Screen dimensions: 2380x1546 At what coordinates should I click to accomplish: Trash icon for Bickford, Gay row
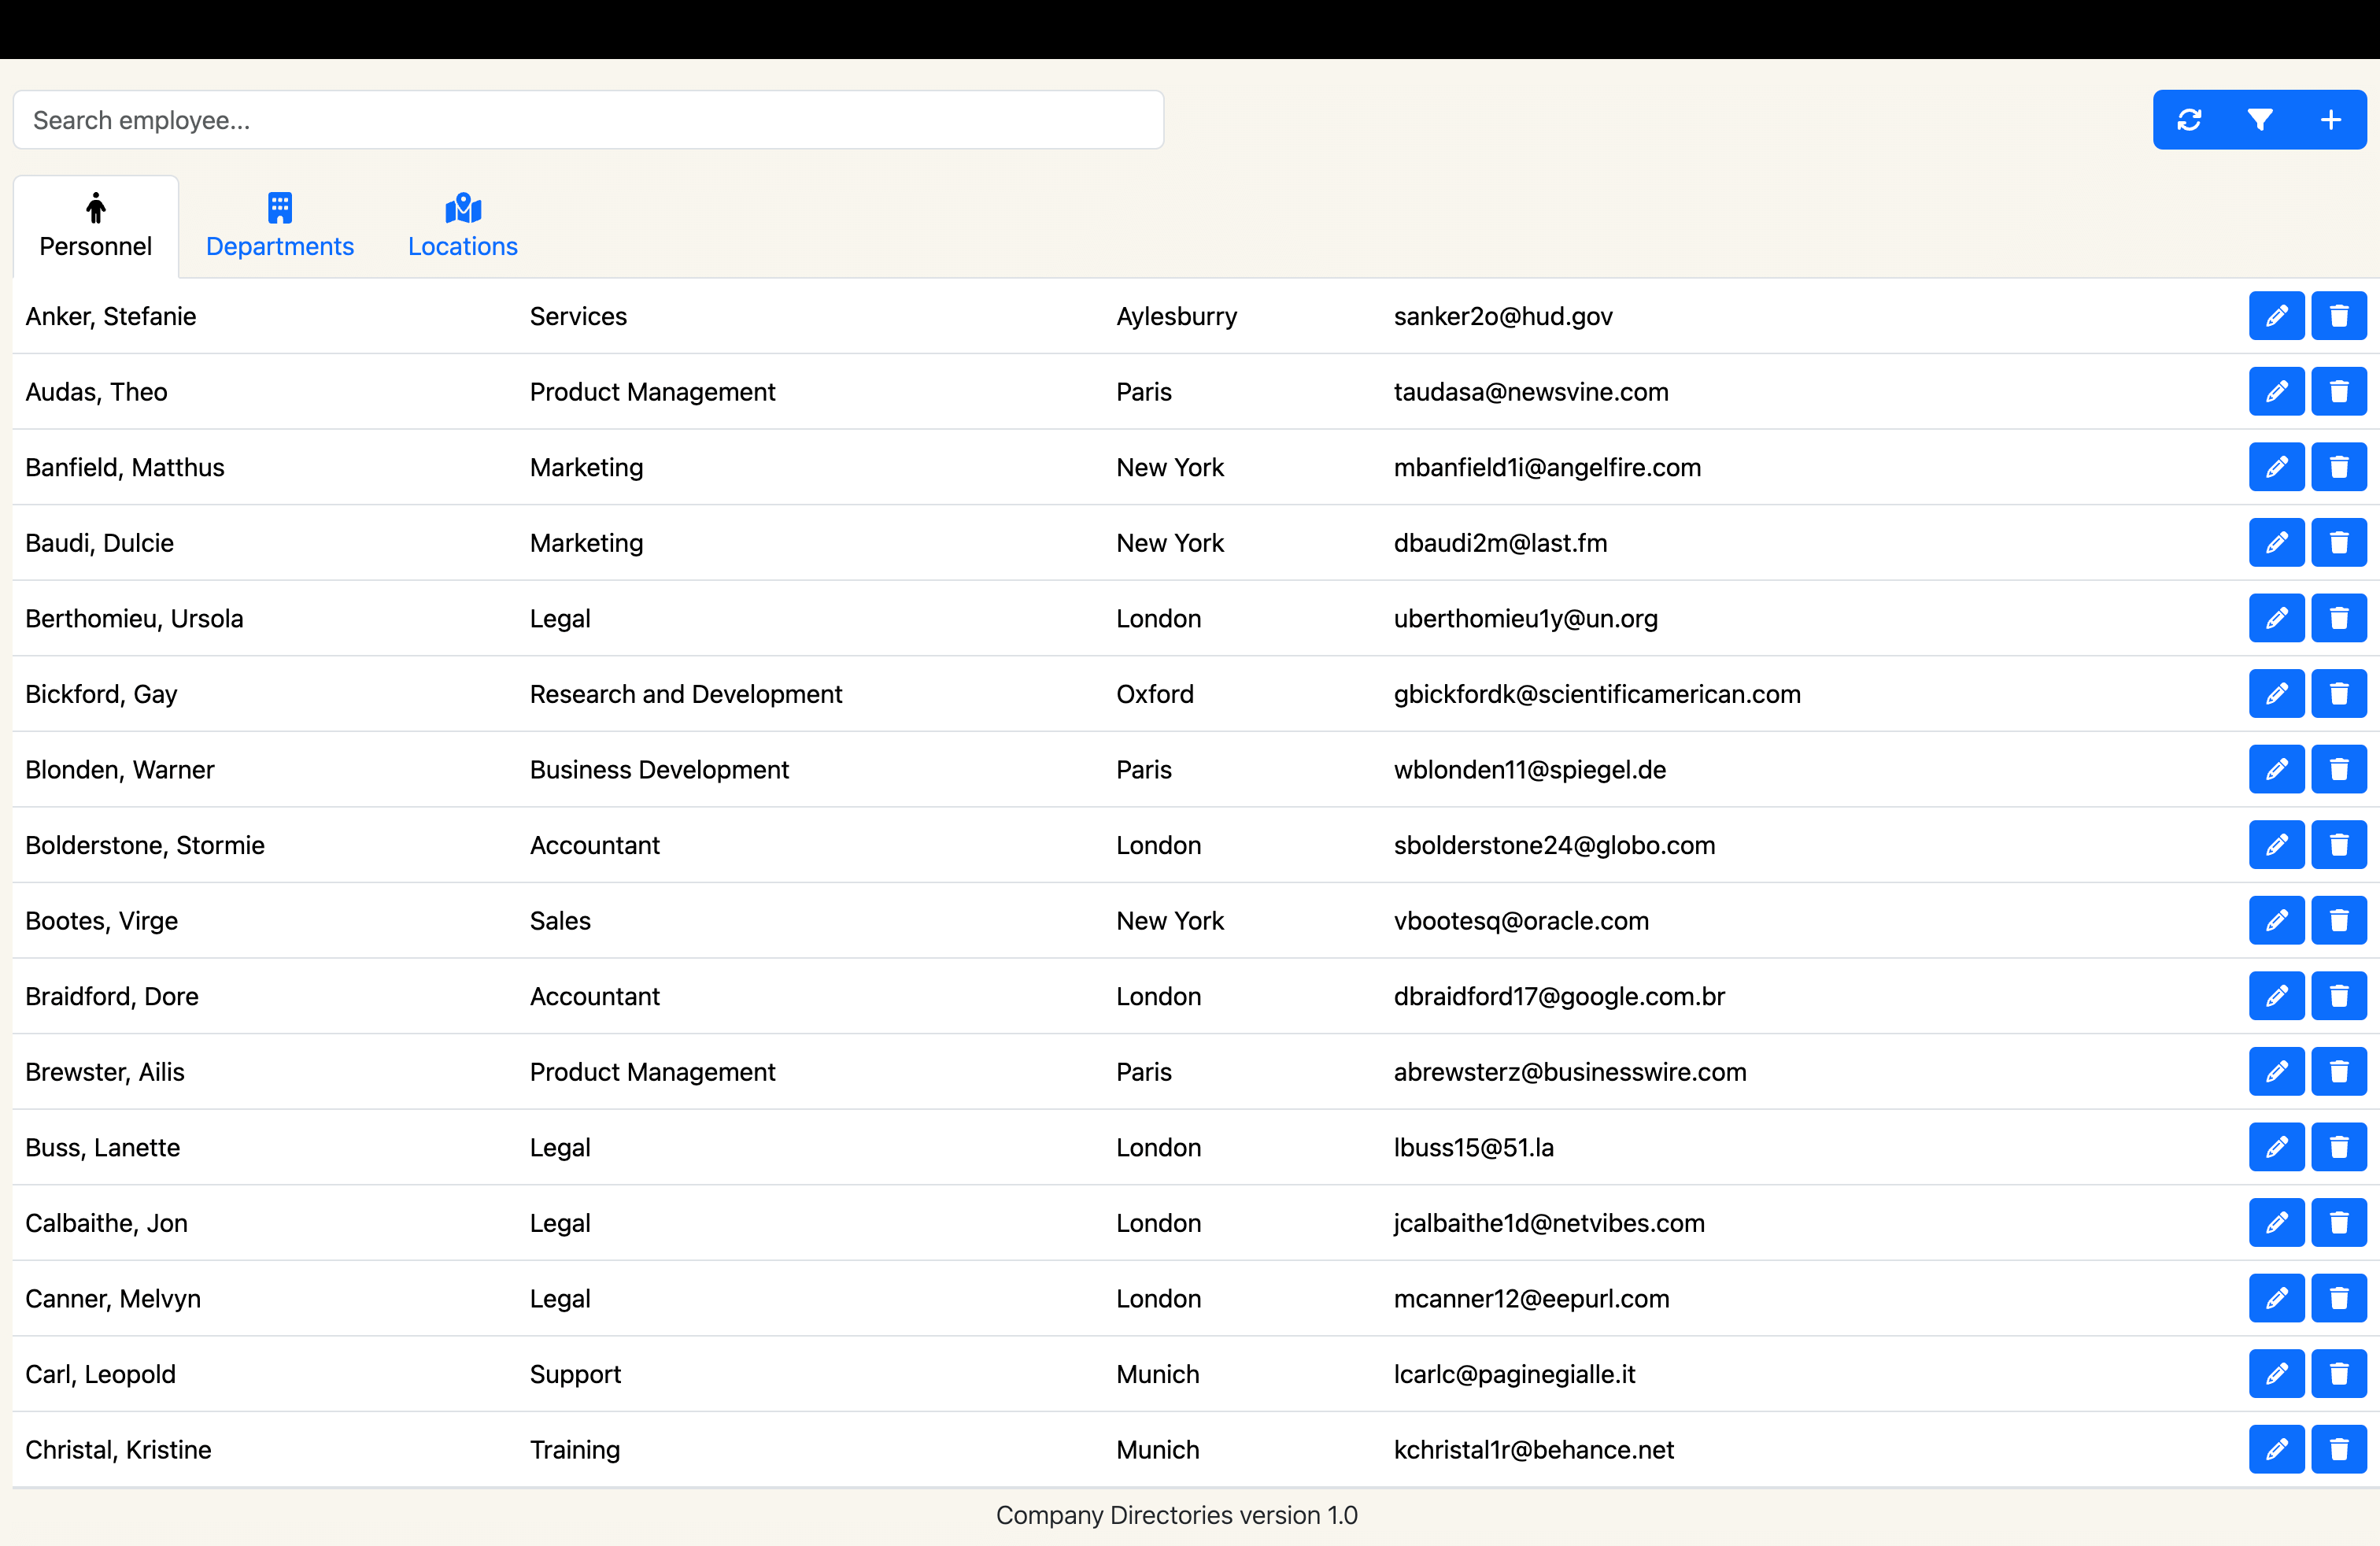(2338, 694)
